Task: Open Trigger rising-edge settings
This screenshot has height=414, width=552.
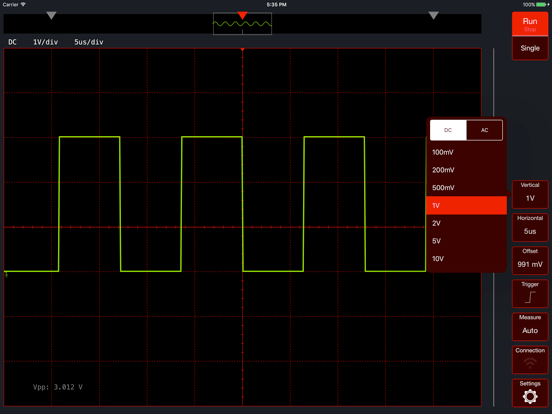Action: point(530,294)
